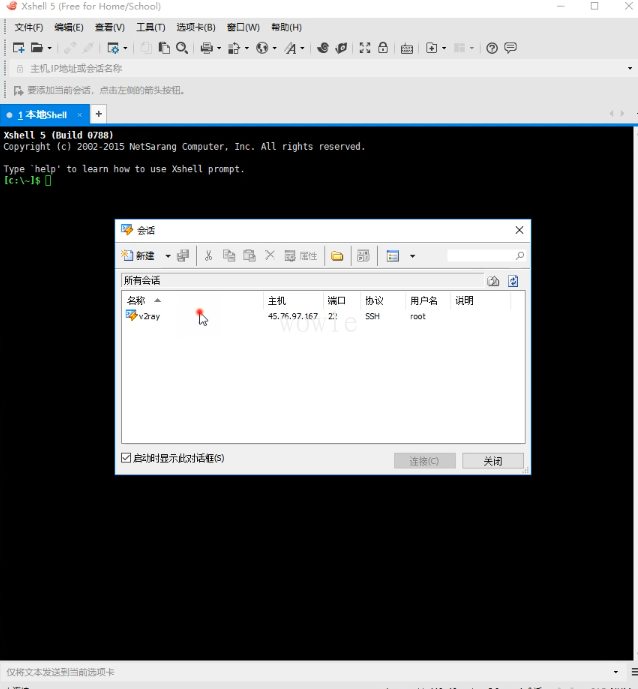Click refresh icon beside 所有会话 path
The image size is (638, 689).
513,281
